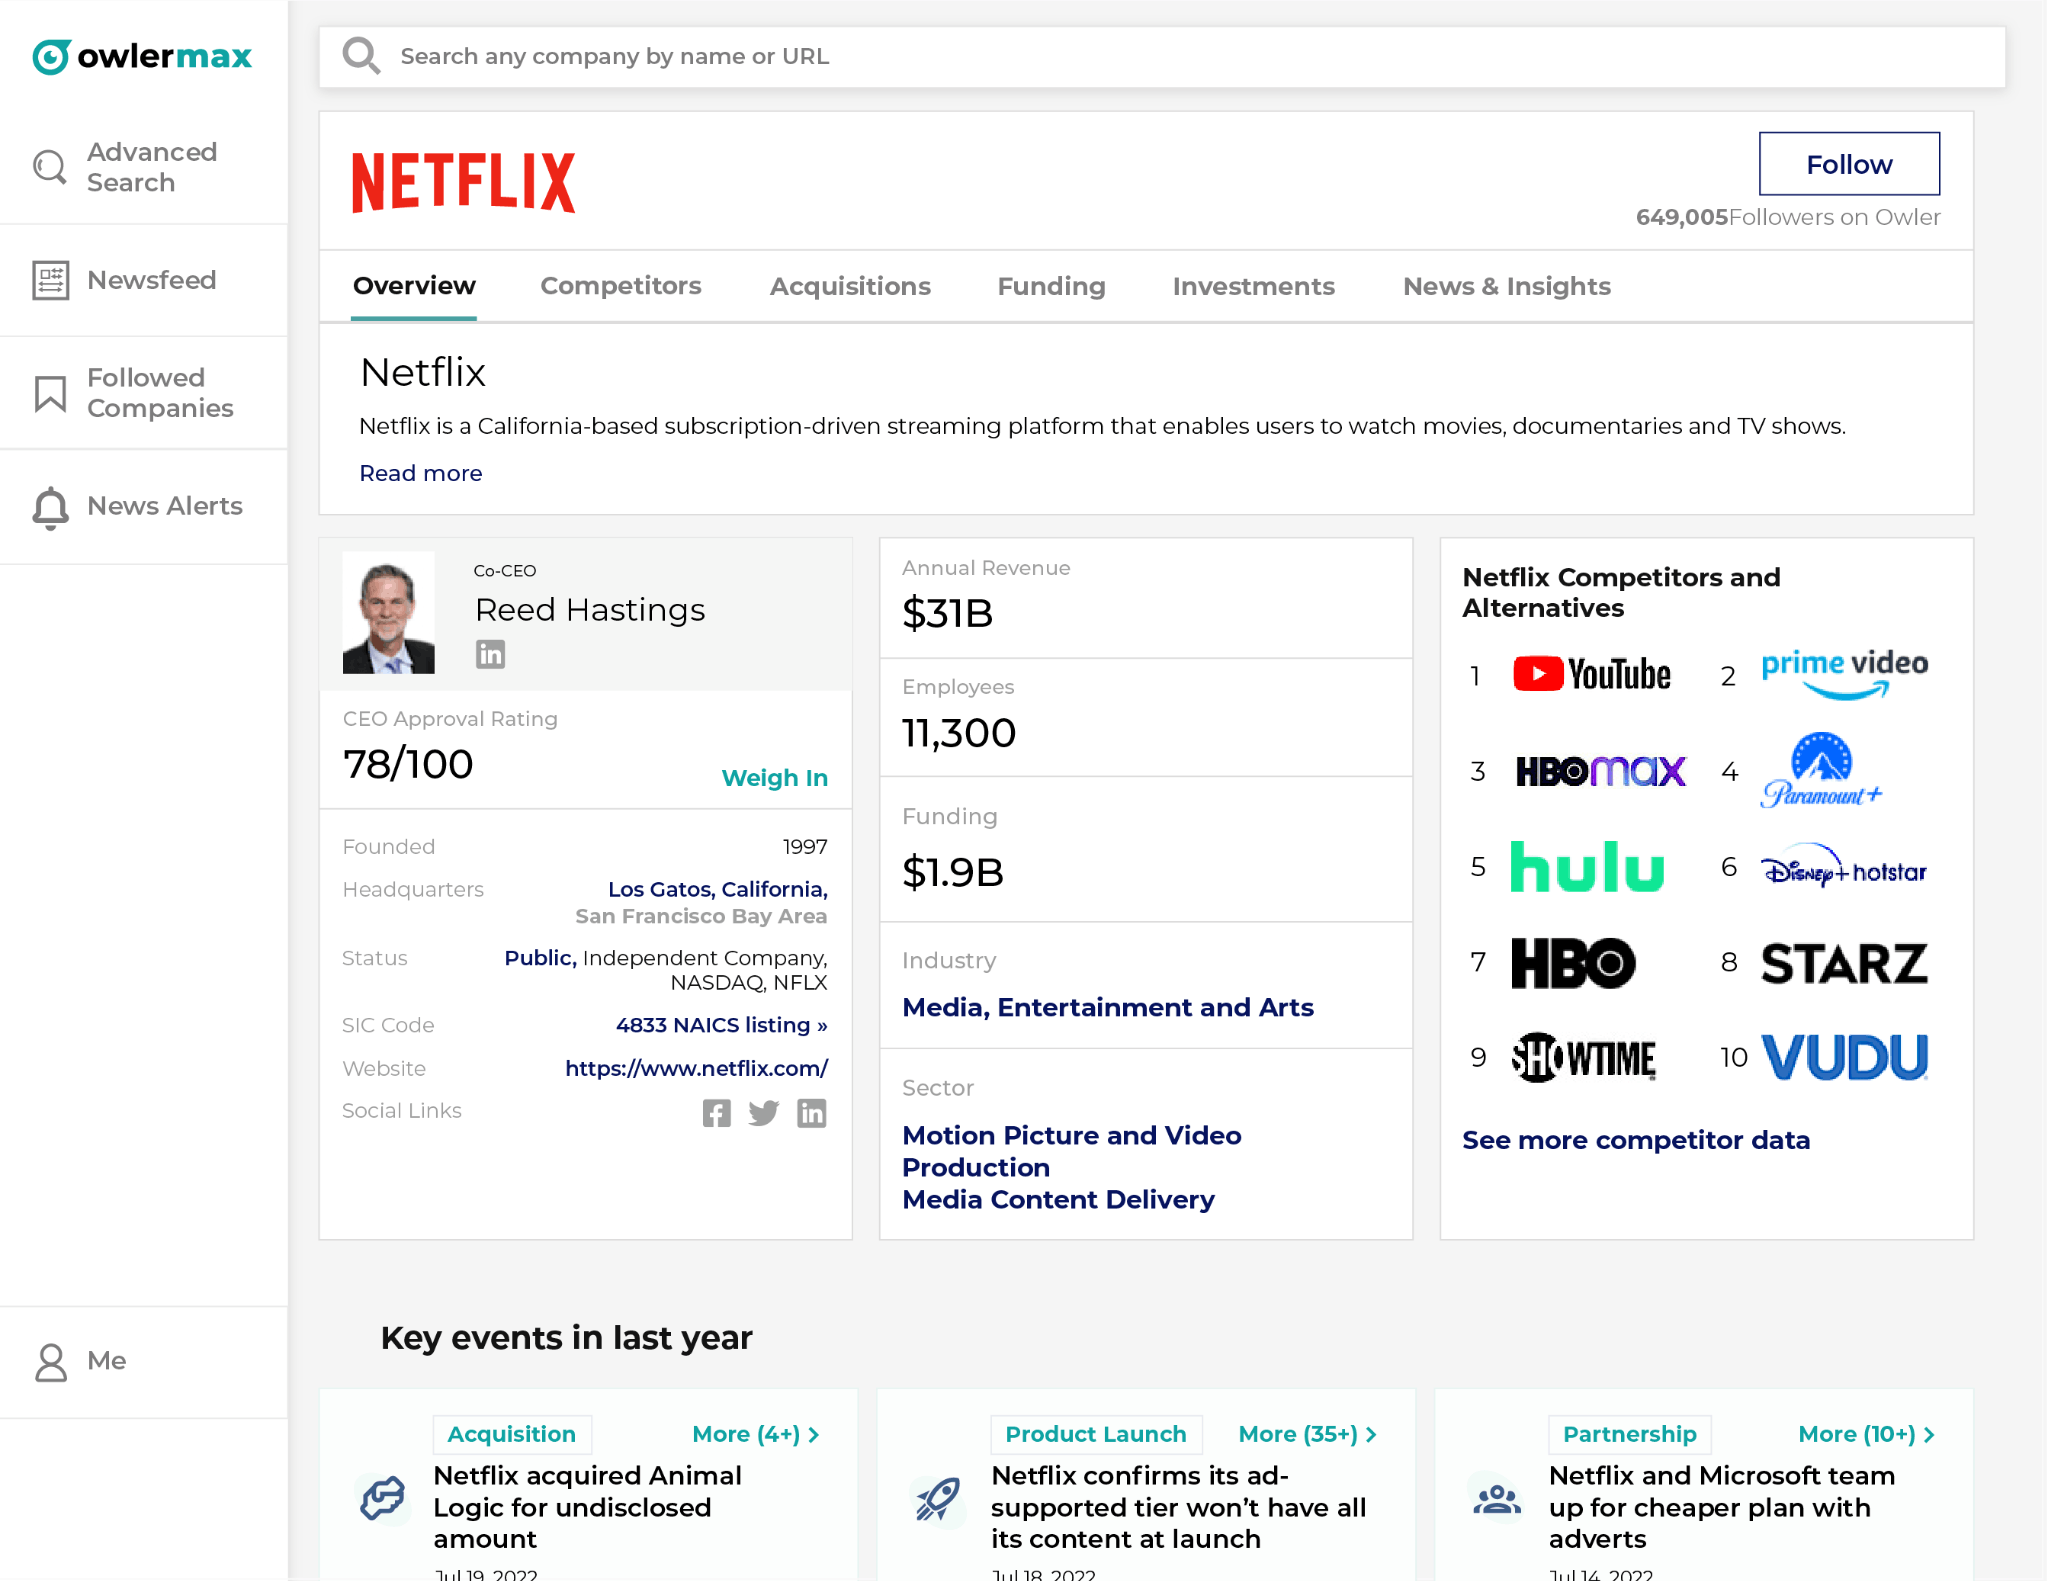Open Reed Hastings' LinkedIn profile
2048x1581 pixels.
(491, 654)
